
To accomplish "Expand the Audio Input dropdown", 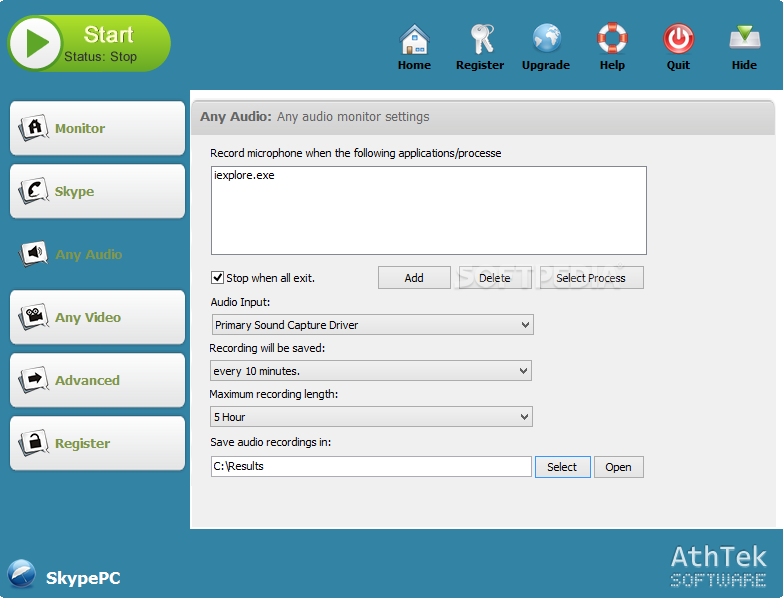I will click(x=373, y=325).
